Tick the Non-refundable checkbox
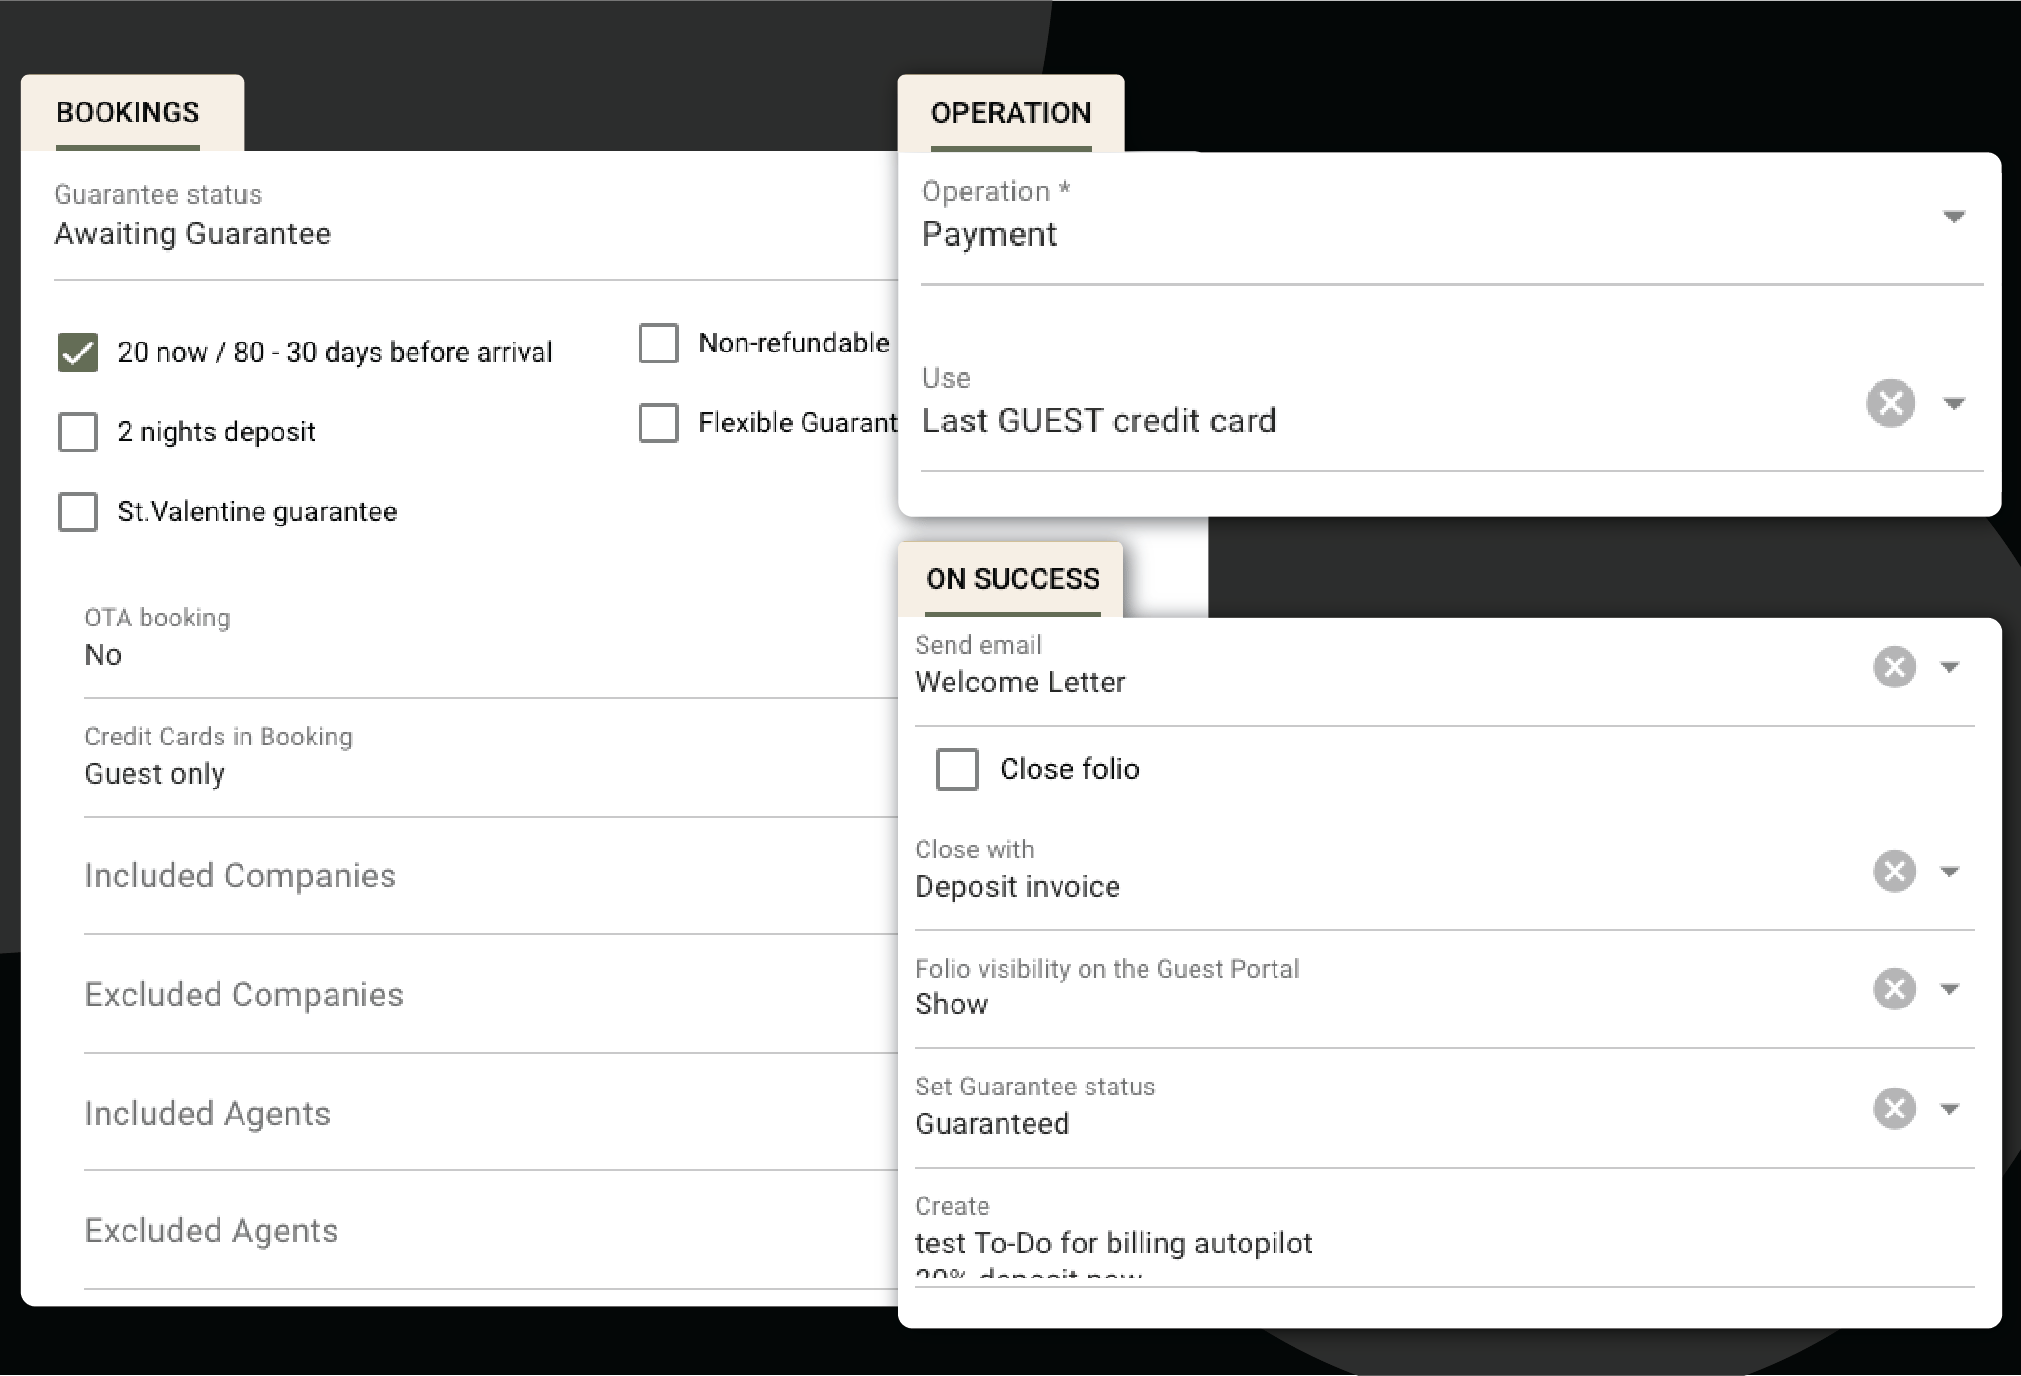This screenshot has width=2021, height=1376. click(x=658, y=343)
